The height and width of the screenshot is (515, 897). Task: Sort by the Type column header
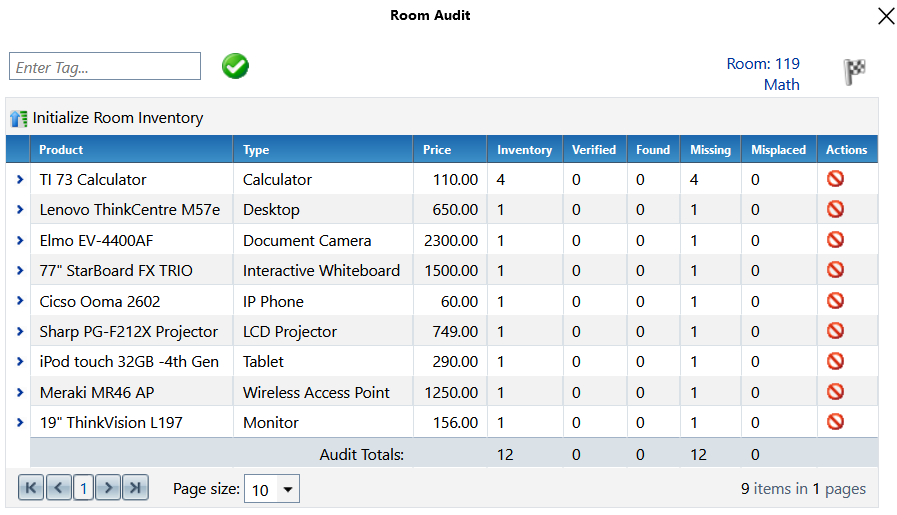[256, 150]
